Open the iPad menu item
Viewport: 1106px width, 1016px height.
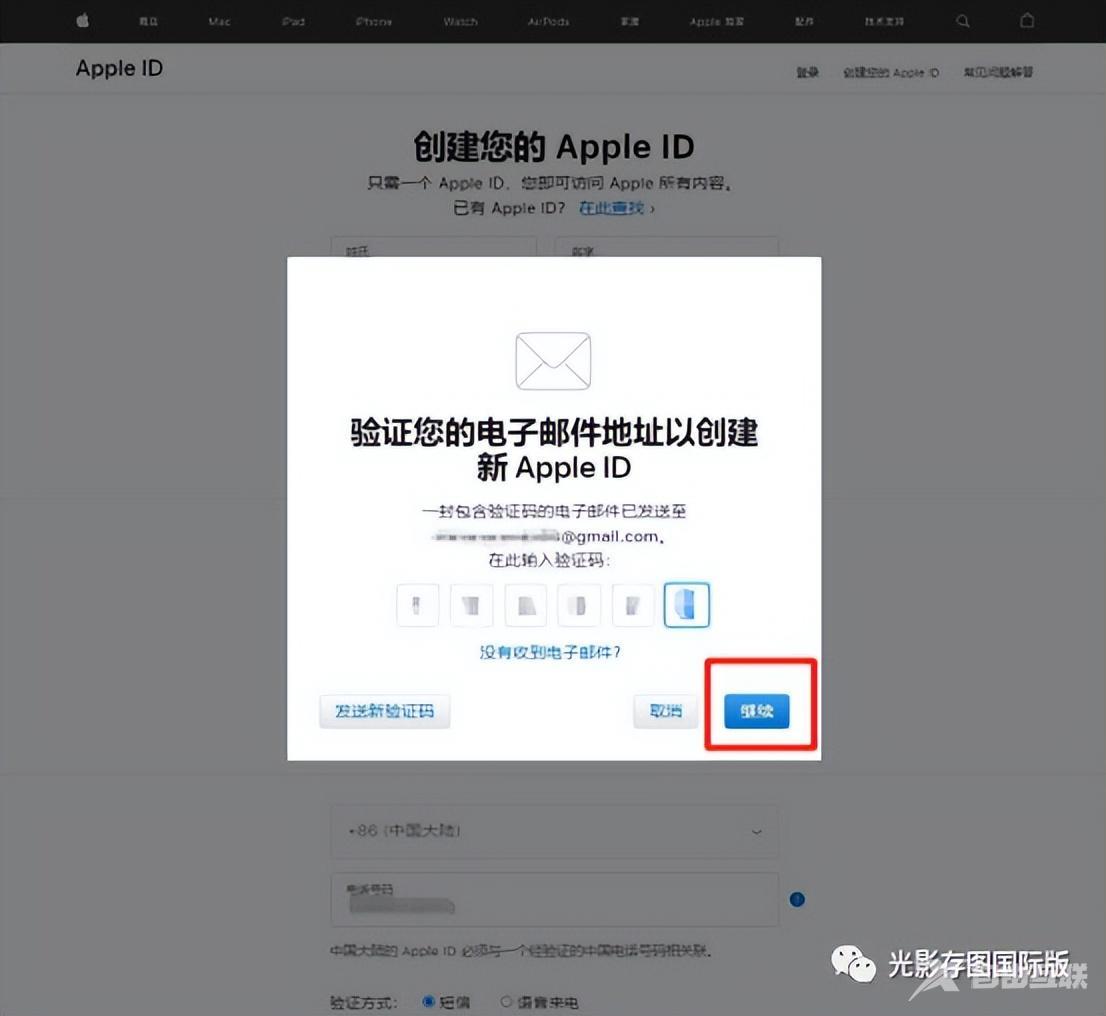(x=293, y=21)
